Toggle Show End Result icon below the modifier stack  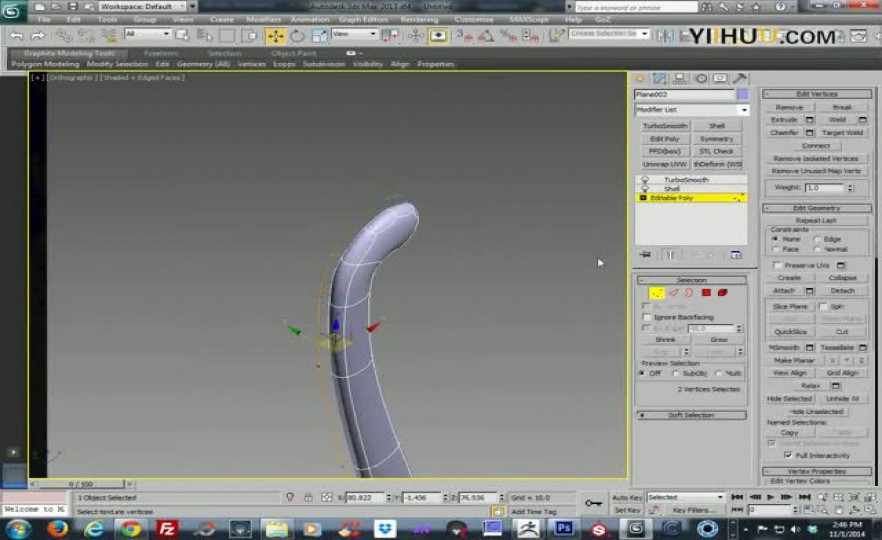coord(670,255)
